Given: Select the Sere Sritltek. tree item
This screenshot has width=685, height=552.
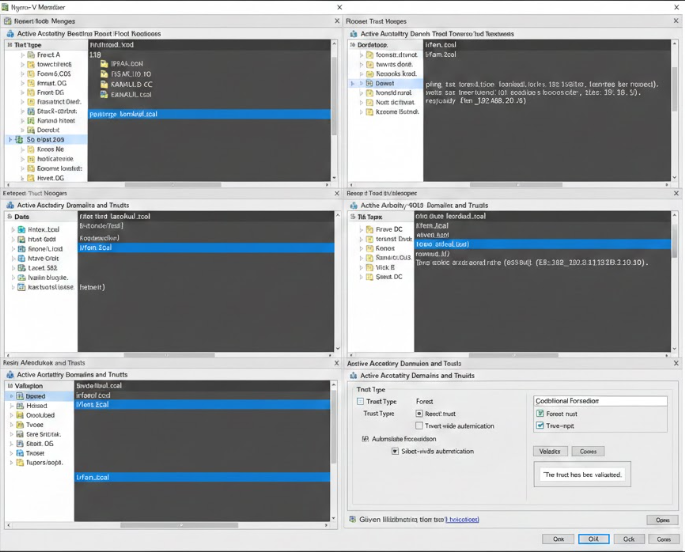Looking at the screenshot, I should (43, 434).
